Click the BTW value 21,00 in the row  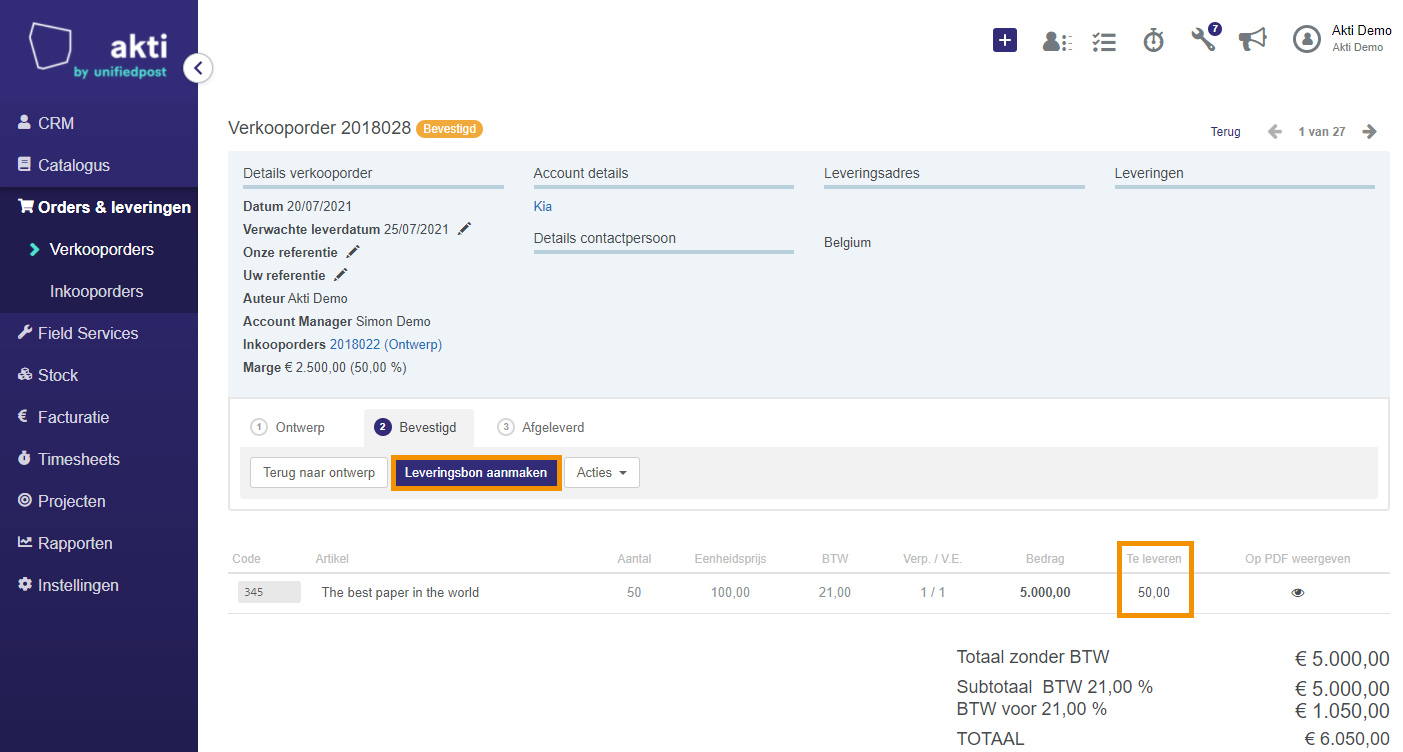pyautogui.click(x=835, y=592)
